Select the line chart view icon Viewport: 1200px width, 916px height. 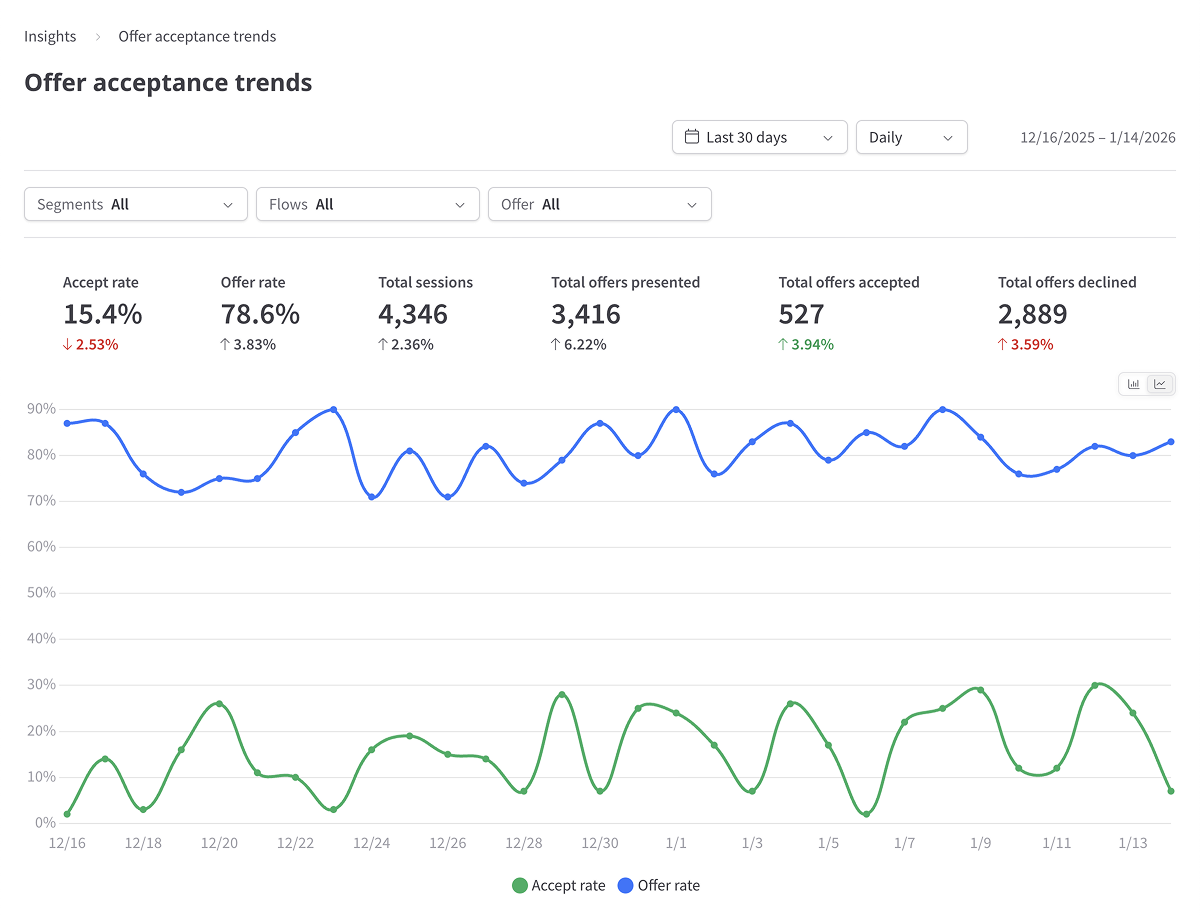click(x=1160, y=384)
